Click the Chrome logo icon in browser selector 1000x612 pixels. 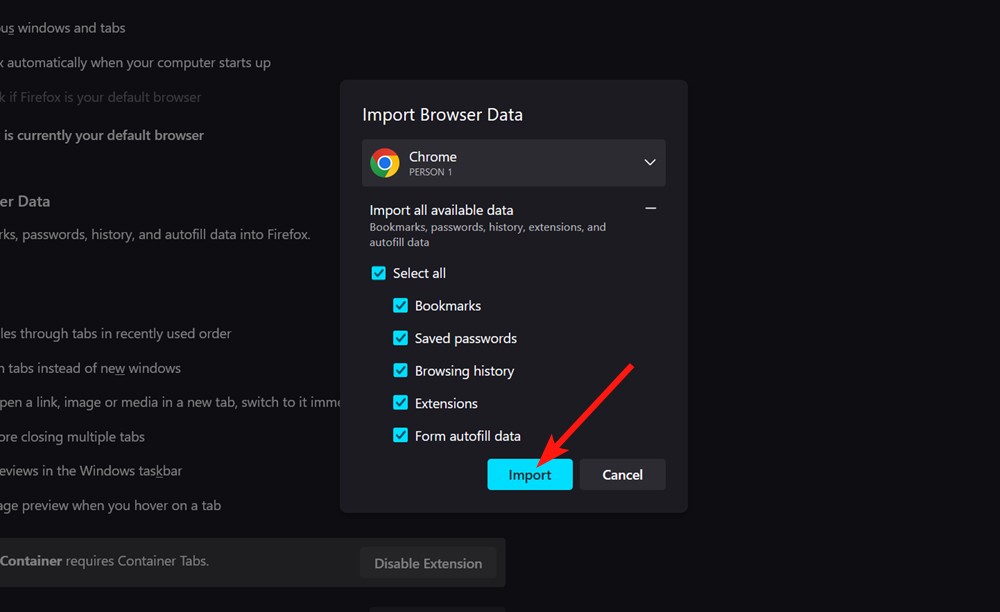(x=385, y=163)
